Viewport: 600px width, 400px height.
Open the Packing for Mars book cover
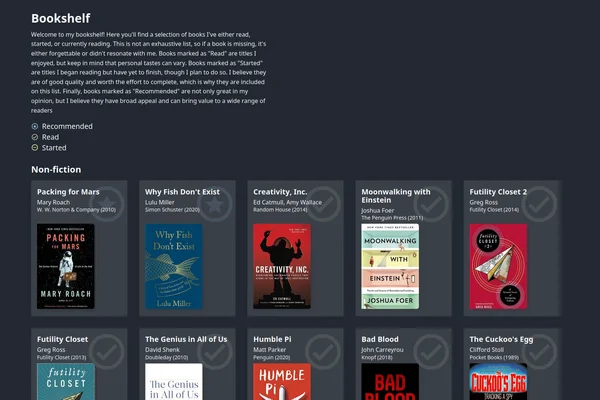point(66,266)
